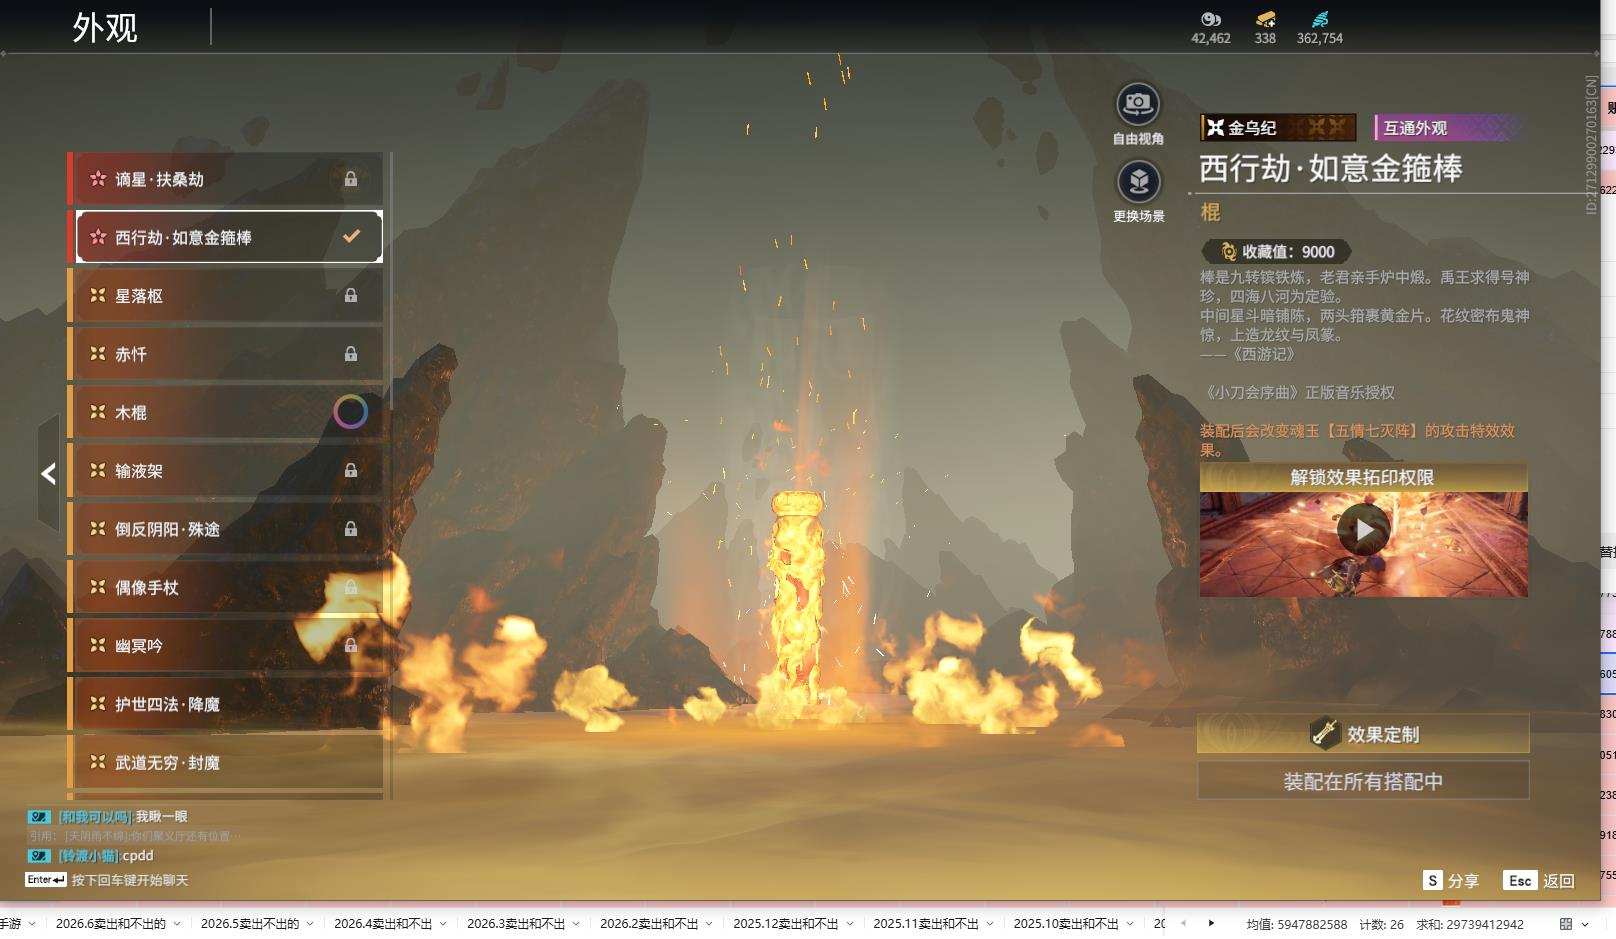Open the 2025.12卖出和不出 sheet tab
The image size is (1616, 939).
786,923
